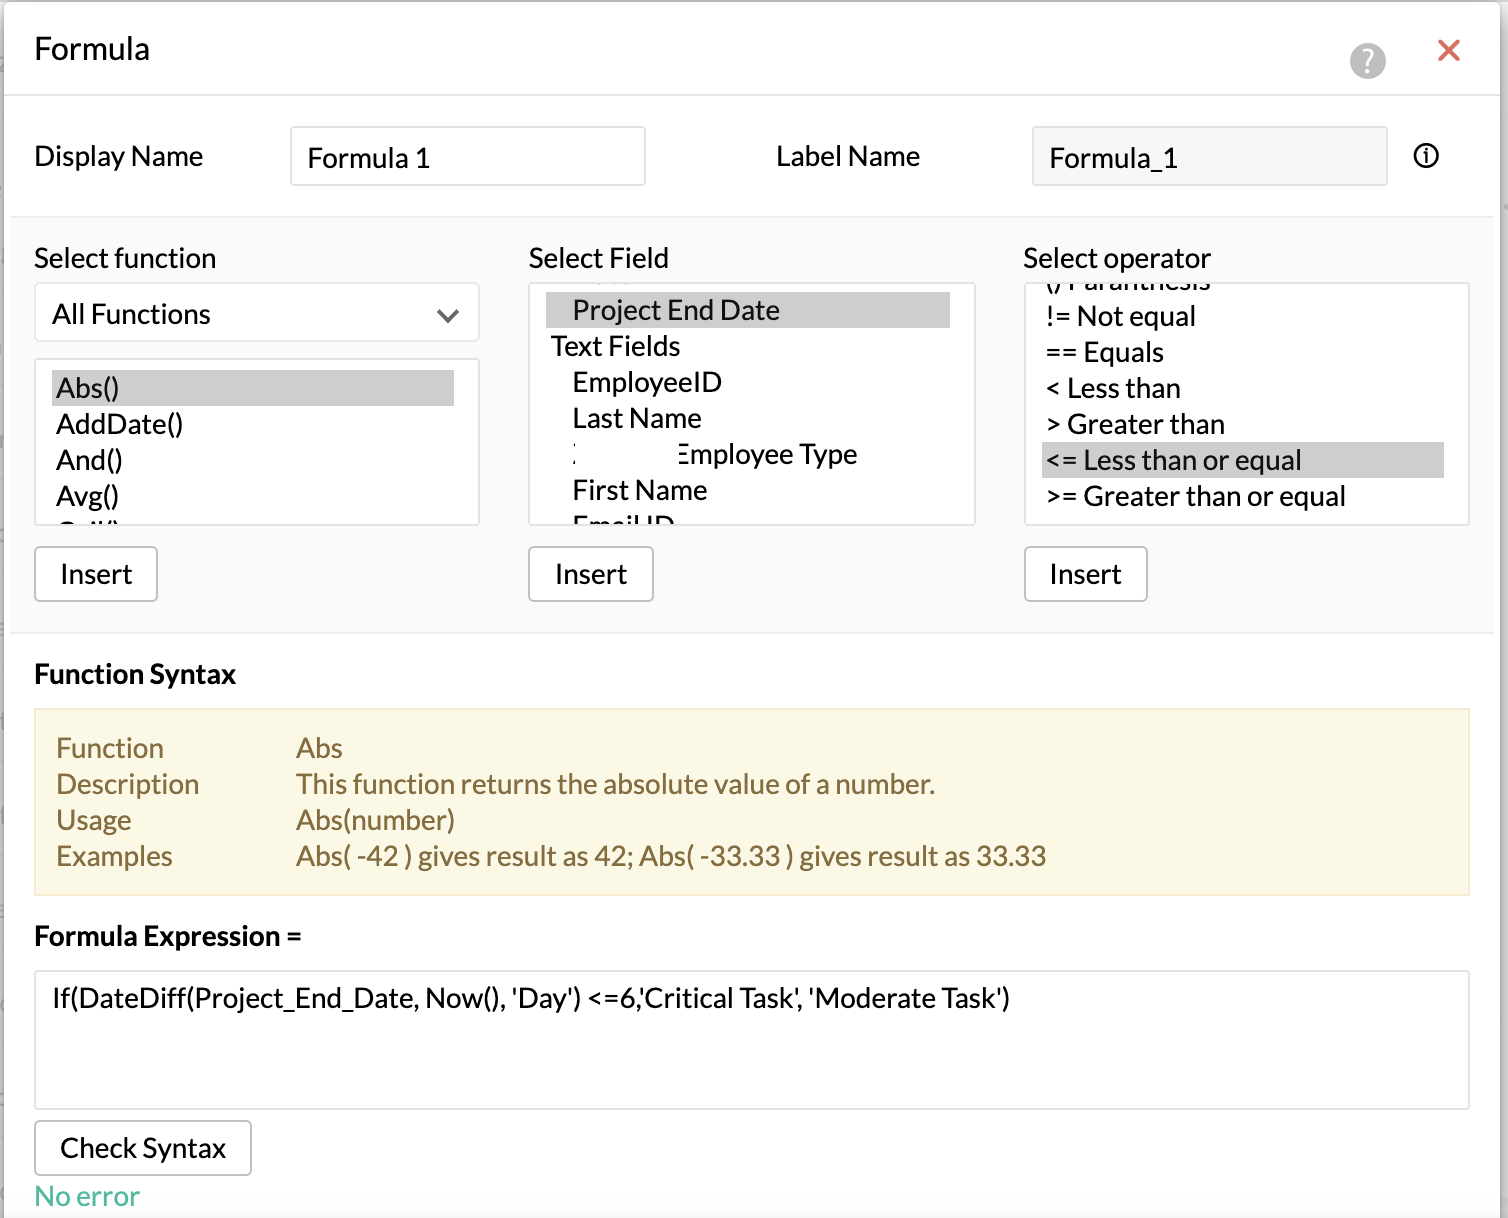1508x1218 pixels.
Task: Select the Avg() function
Action: click(253, 496)
